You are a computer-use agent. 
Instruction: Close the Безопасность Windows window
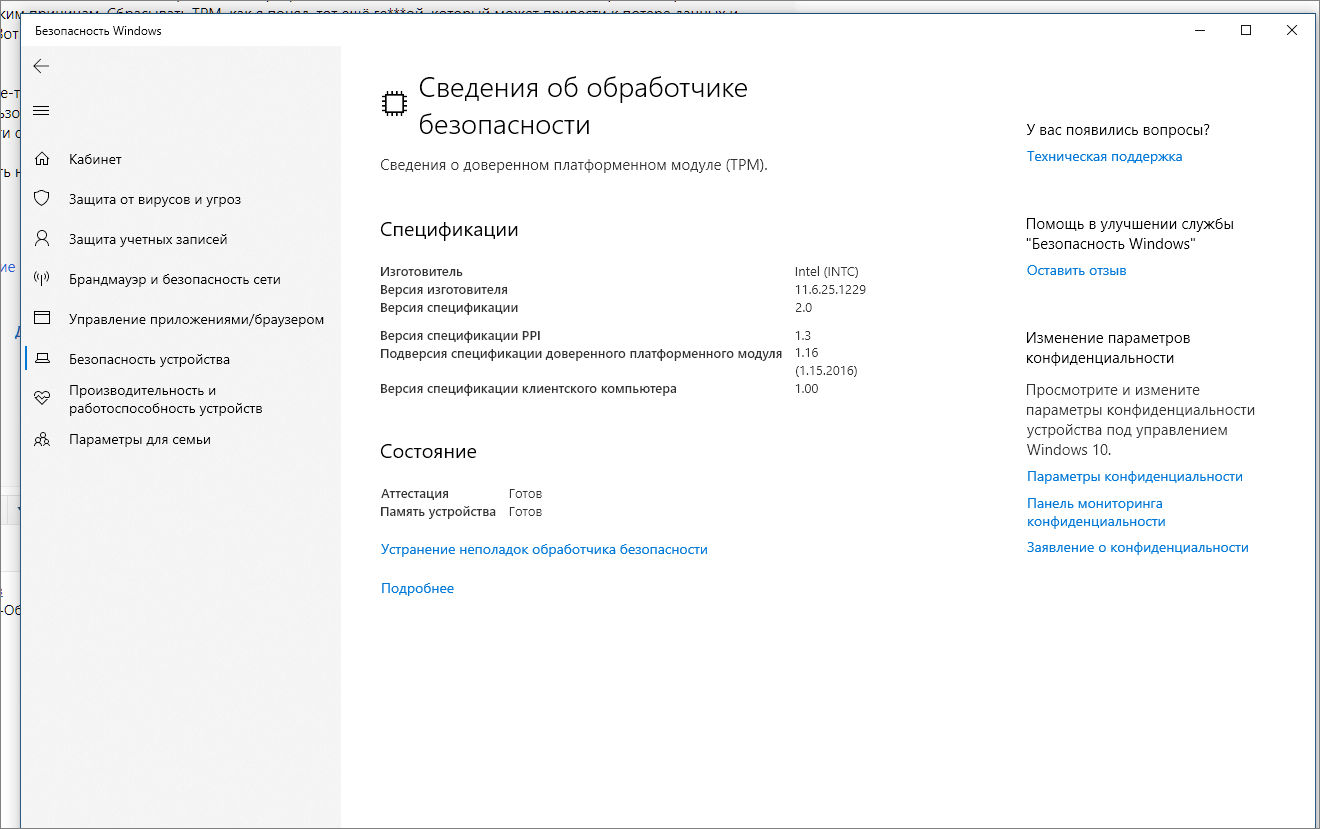(1291, 30)
